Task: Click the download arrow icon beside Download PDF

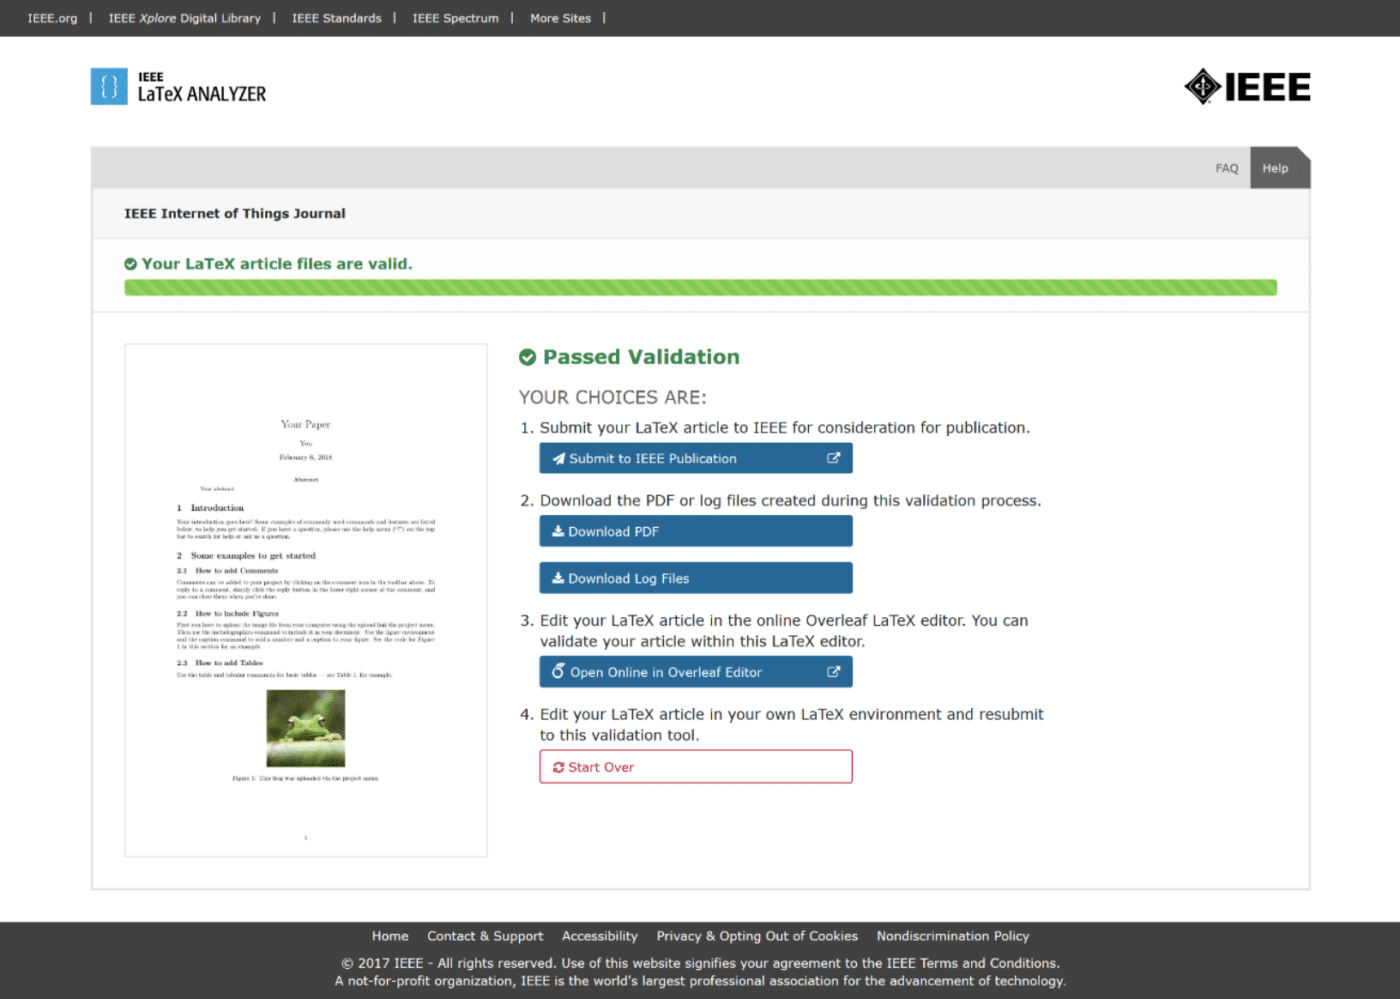Action: pos(558,531)
